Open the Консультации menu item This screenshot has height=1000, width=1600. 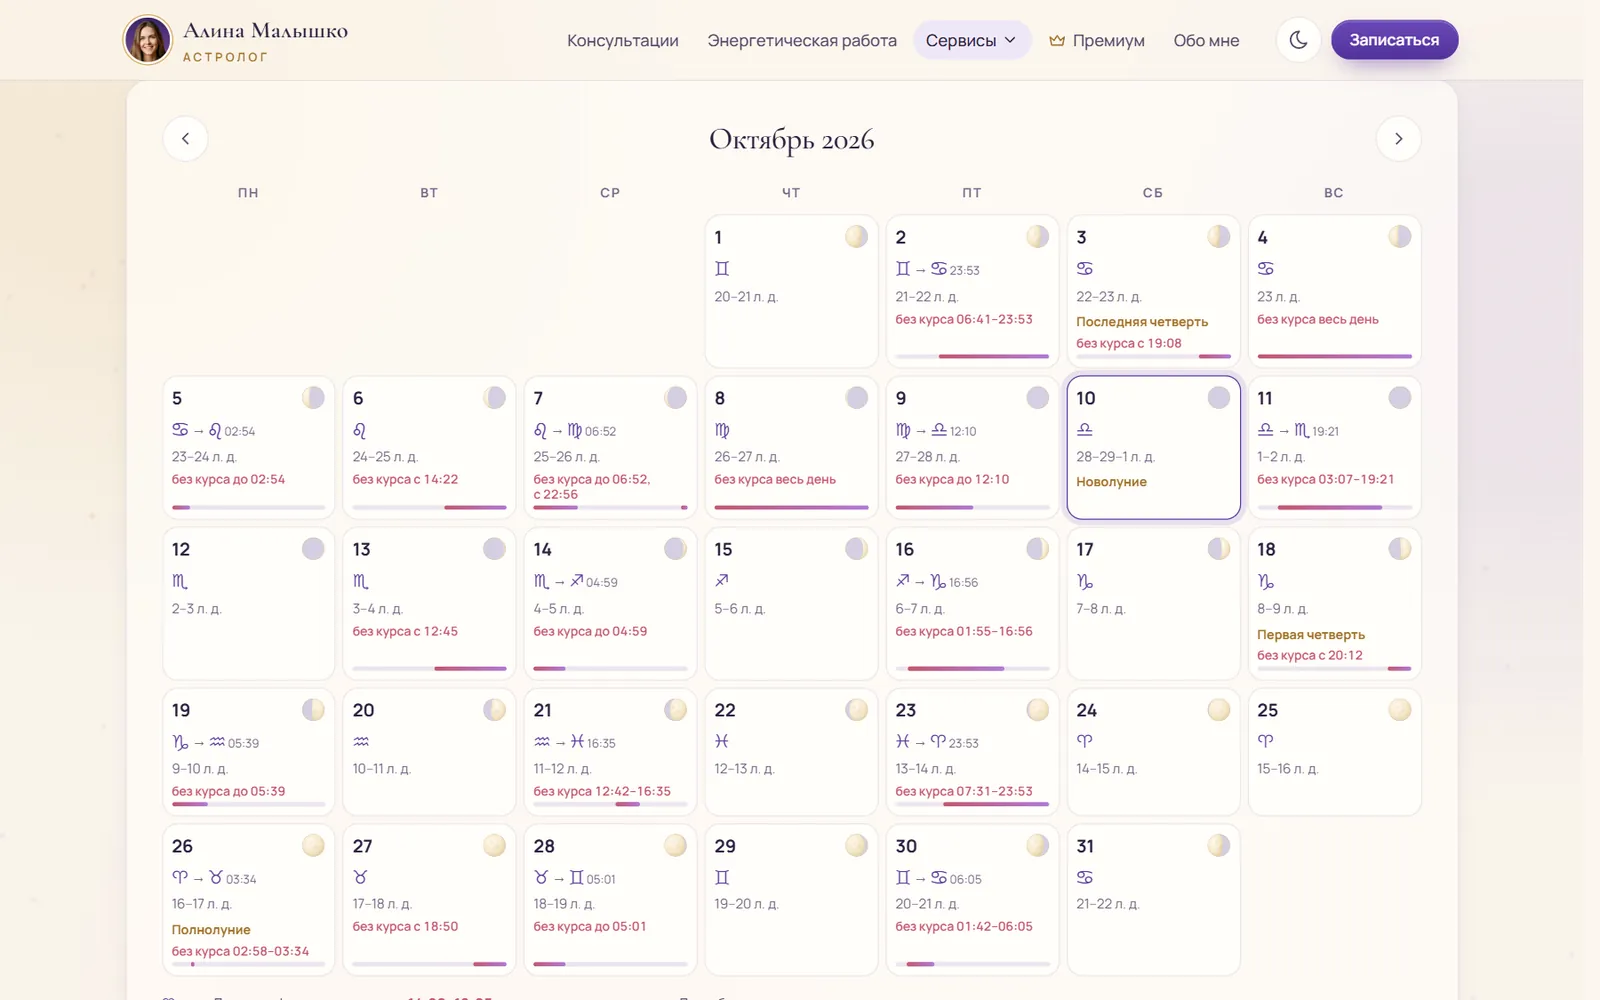[623, 41]
